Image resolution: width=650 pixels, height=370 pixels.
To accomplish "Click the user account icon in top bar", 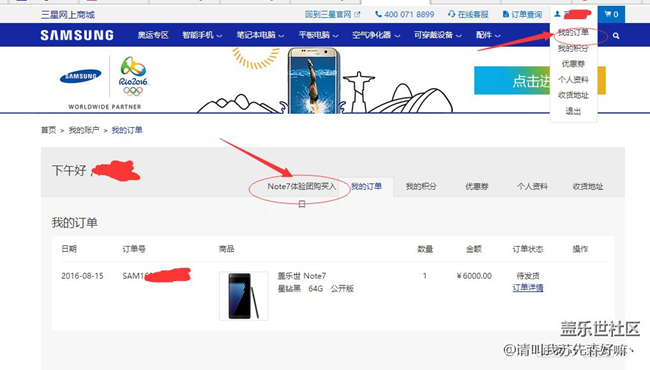I will pyautogui.click(x=558, y=14).
